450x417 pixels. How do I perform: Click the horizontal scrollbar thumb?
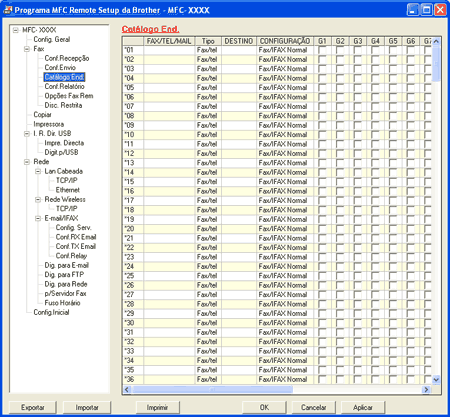pos(212,389)
